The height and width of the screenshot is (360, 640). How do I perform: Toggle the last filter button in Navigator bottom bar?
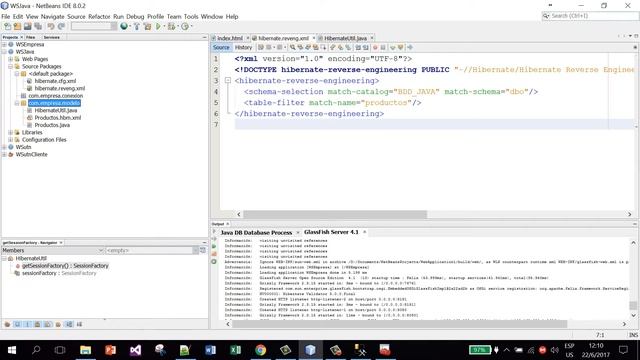[x=80, y=324]
